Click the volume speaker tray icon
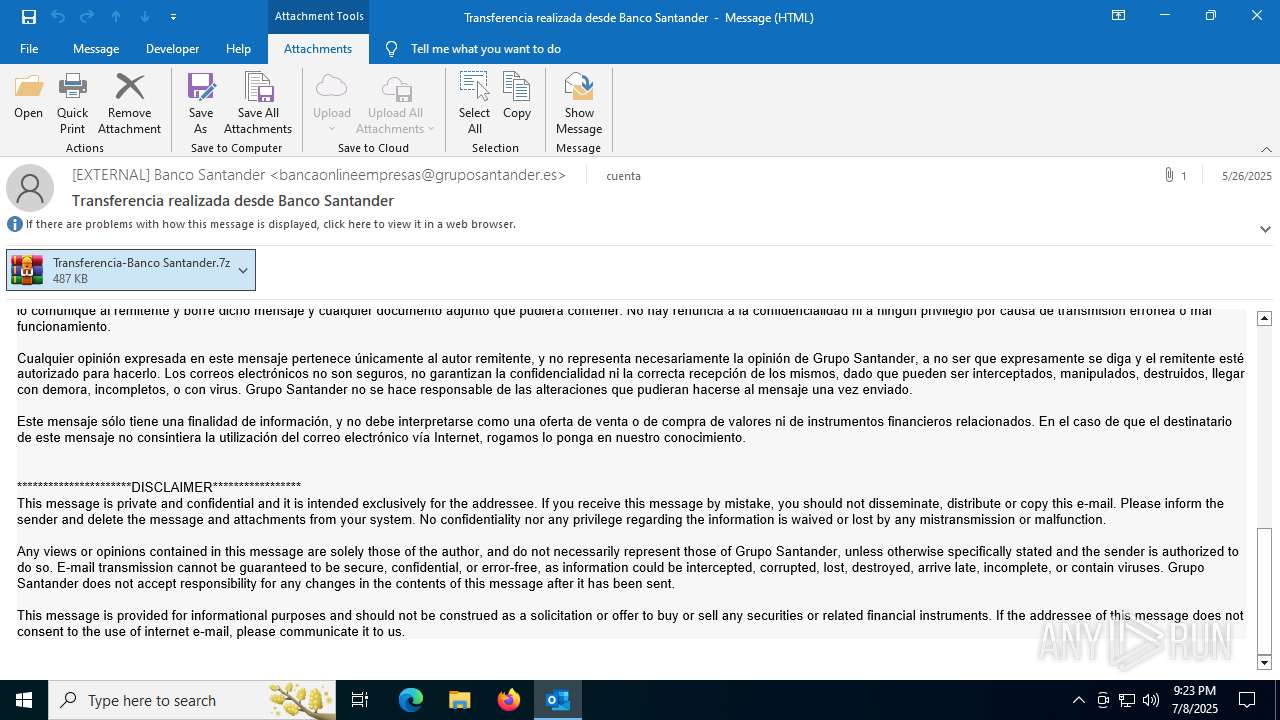Screen dimensions: 1280x720 tap(1151, 700)
